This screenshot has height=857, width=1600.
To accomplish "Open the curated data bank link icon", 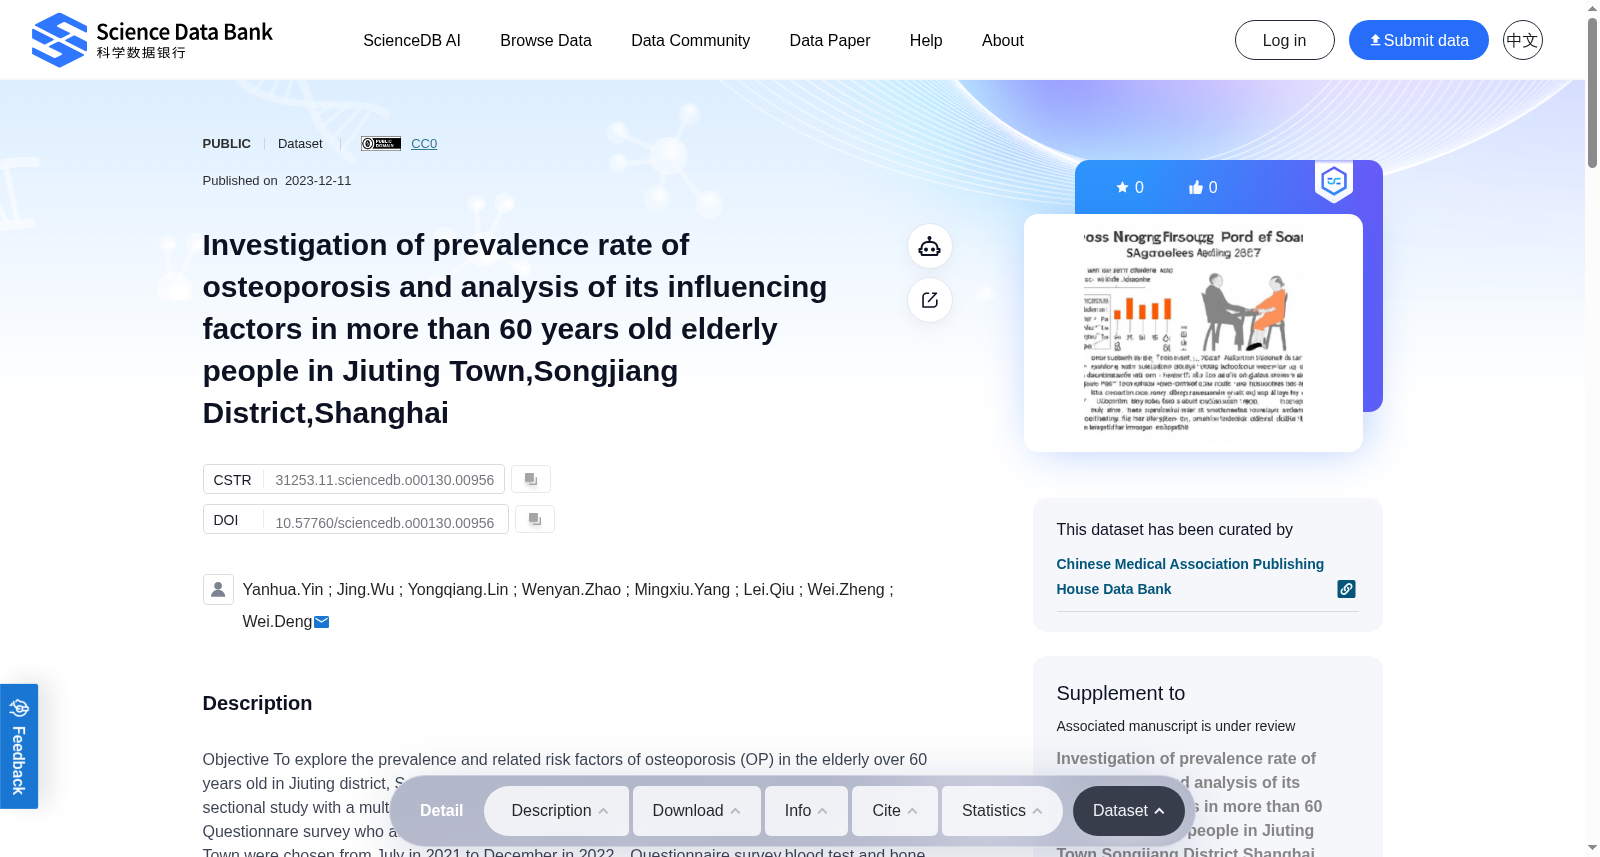I will pos(1347,589).
